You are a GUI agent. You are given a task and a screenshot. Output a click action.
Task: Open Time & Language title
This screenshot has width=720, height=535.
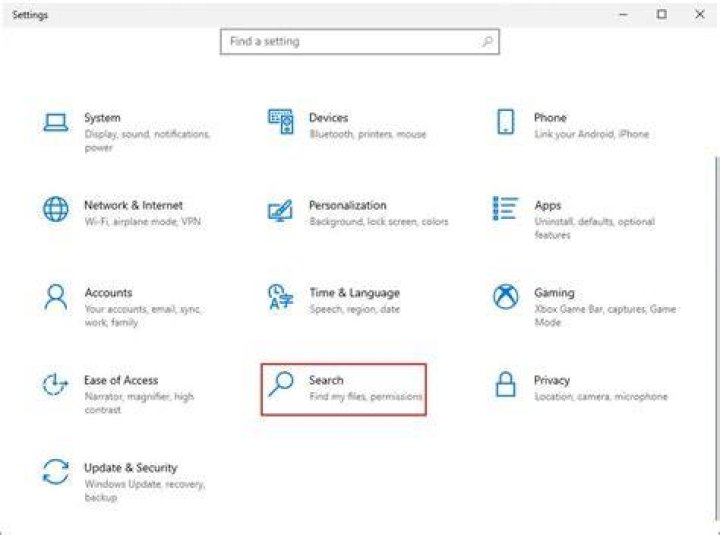[354, 293]
